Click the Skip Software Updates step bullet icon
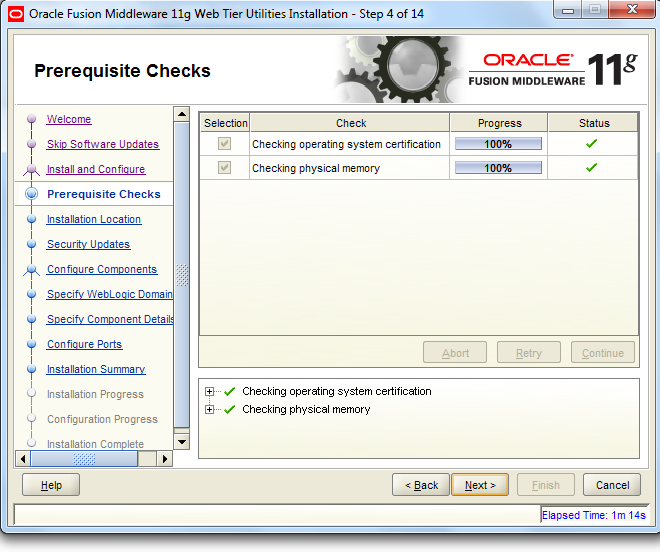 click(x=32, y=144)
